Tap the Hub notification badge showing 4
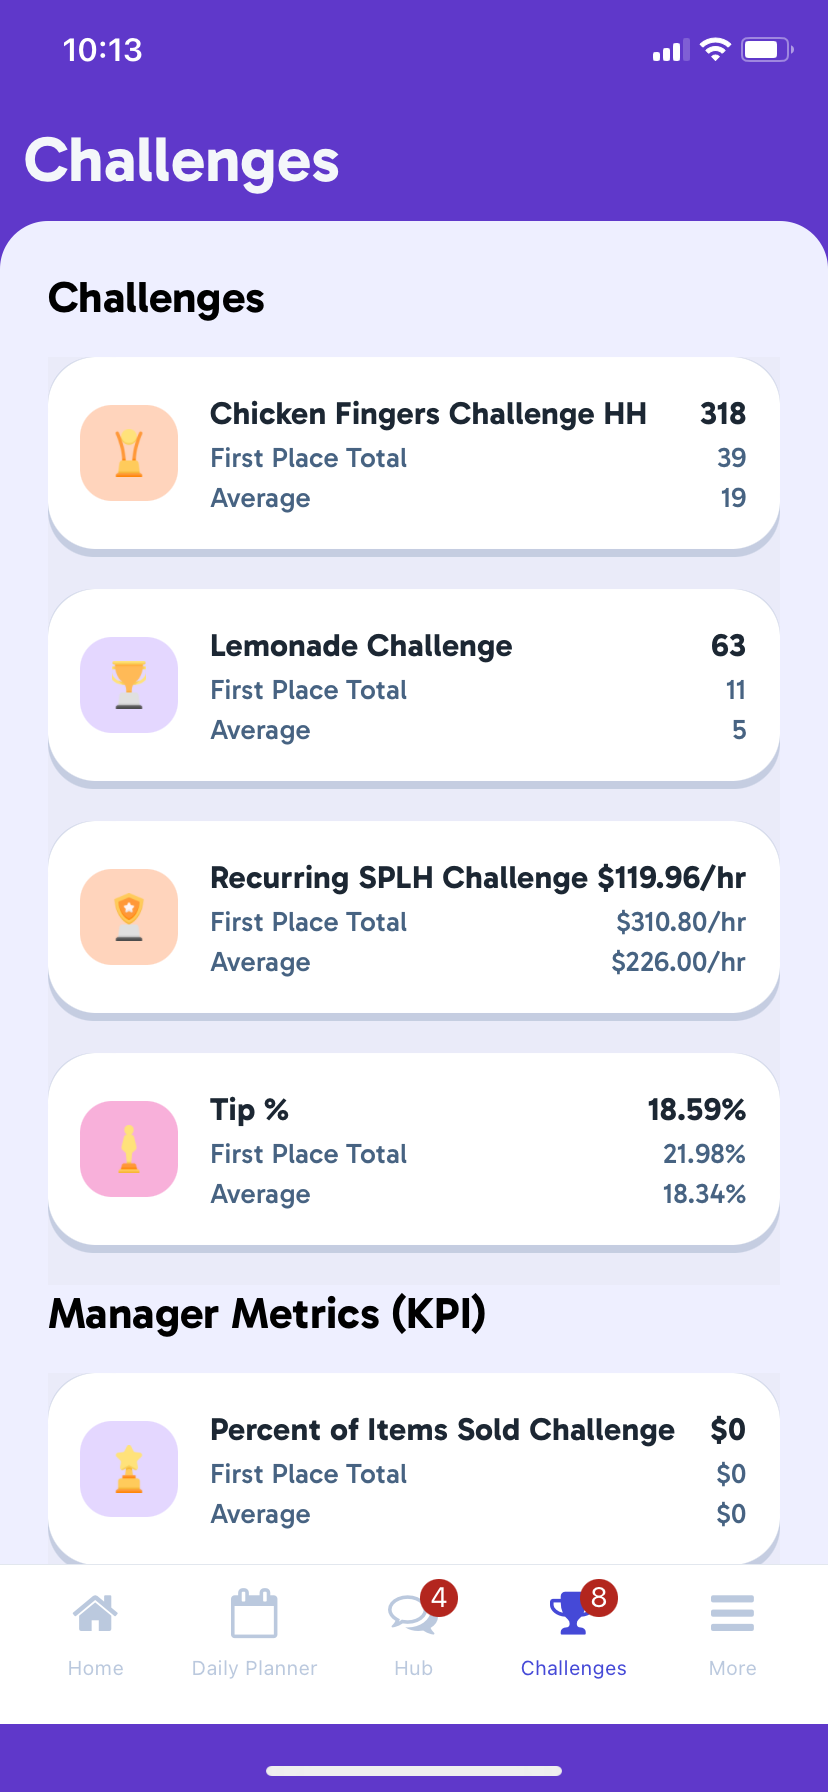The image size is (828, 1792). 439,1598
